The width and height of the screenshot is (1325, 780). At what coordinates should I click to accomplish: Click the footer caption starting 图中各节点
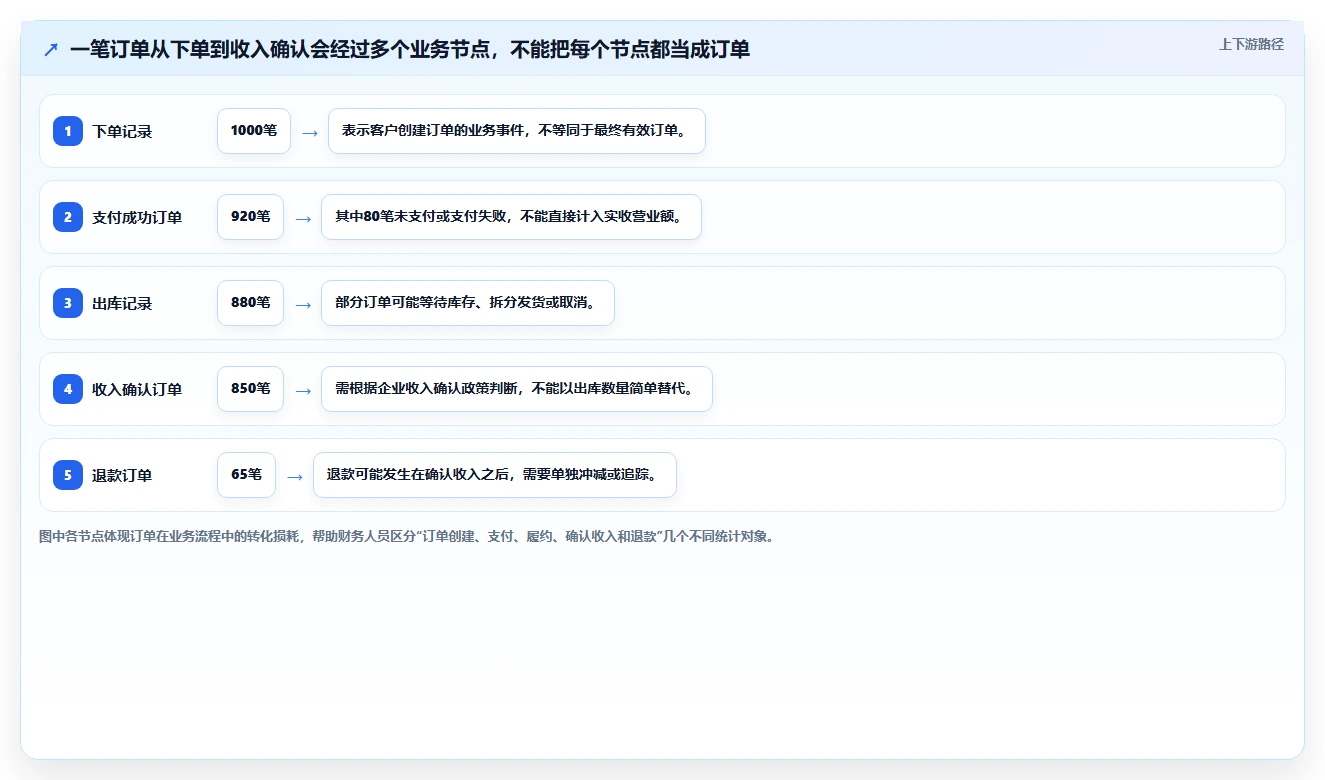pyautogui.click(x=406, y=536)
